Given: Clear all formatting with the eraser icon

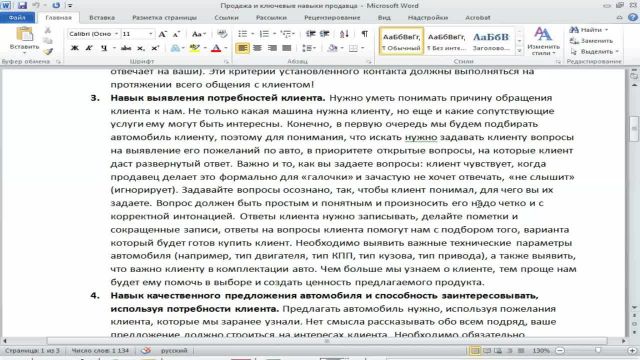Looking at the screenshot, I should 222,34.
